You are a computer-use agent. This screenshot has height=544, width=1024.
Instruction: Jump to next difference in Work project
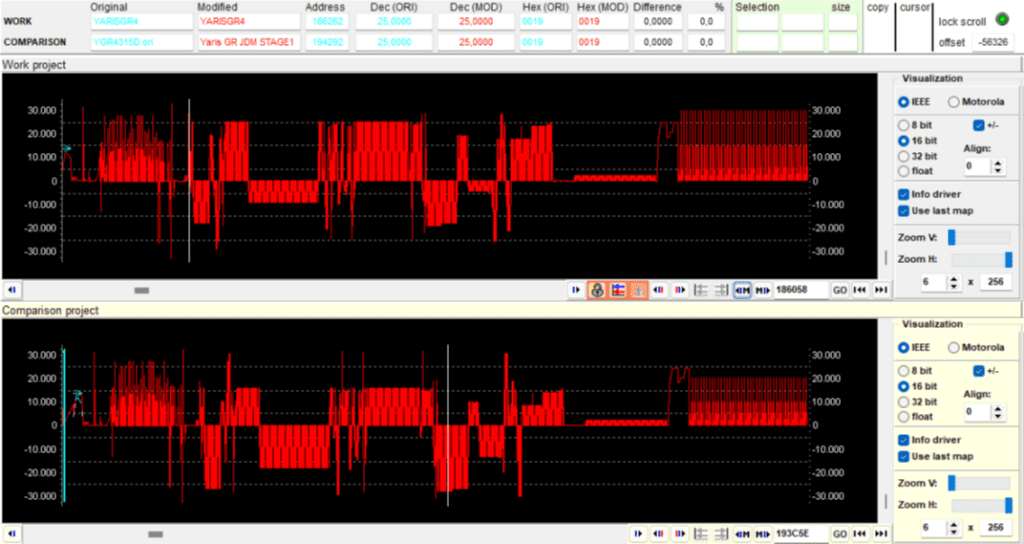[x=680, y=290]
